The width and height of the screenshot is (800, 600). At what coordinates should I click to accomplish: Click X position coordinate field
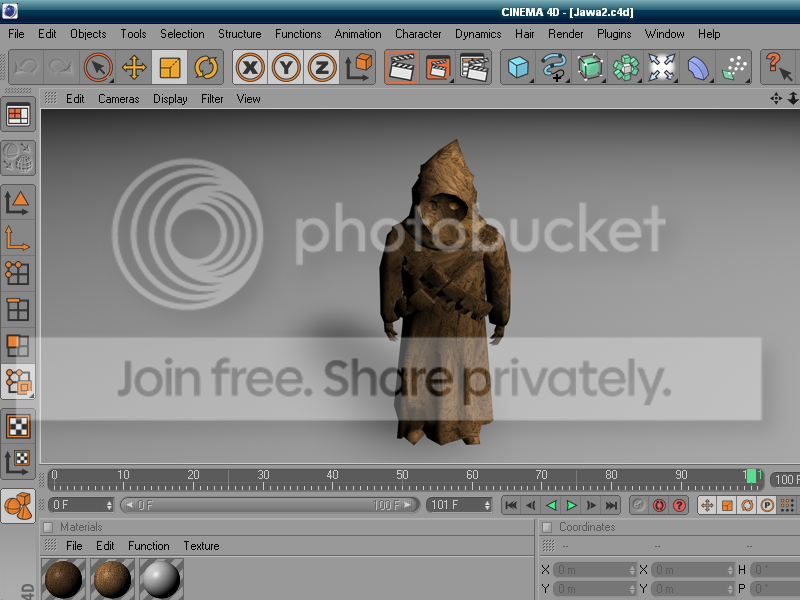(595, 570)
